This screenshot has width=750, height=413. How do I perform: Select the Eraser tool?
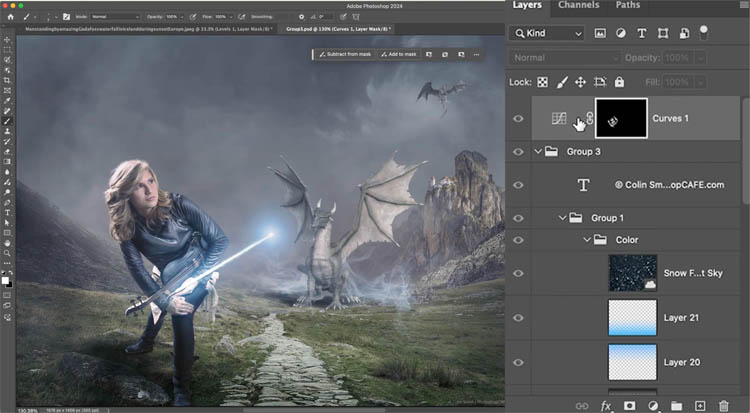coord(7,152)
